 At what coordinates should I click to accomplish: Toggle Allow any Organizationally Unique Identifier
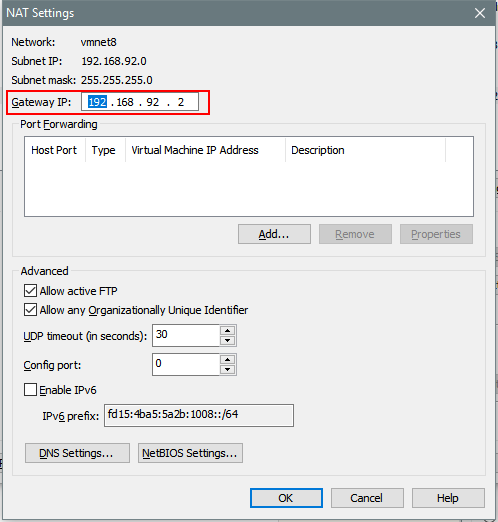click(30, 310)
